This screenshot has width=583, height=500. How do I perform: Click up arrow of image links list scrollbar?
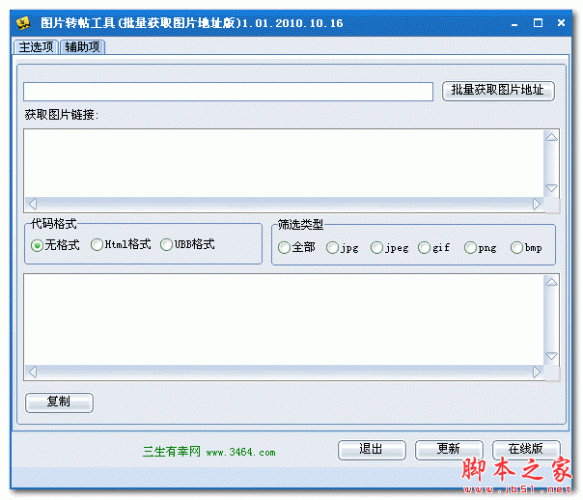click(551, 138)
